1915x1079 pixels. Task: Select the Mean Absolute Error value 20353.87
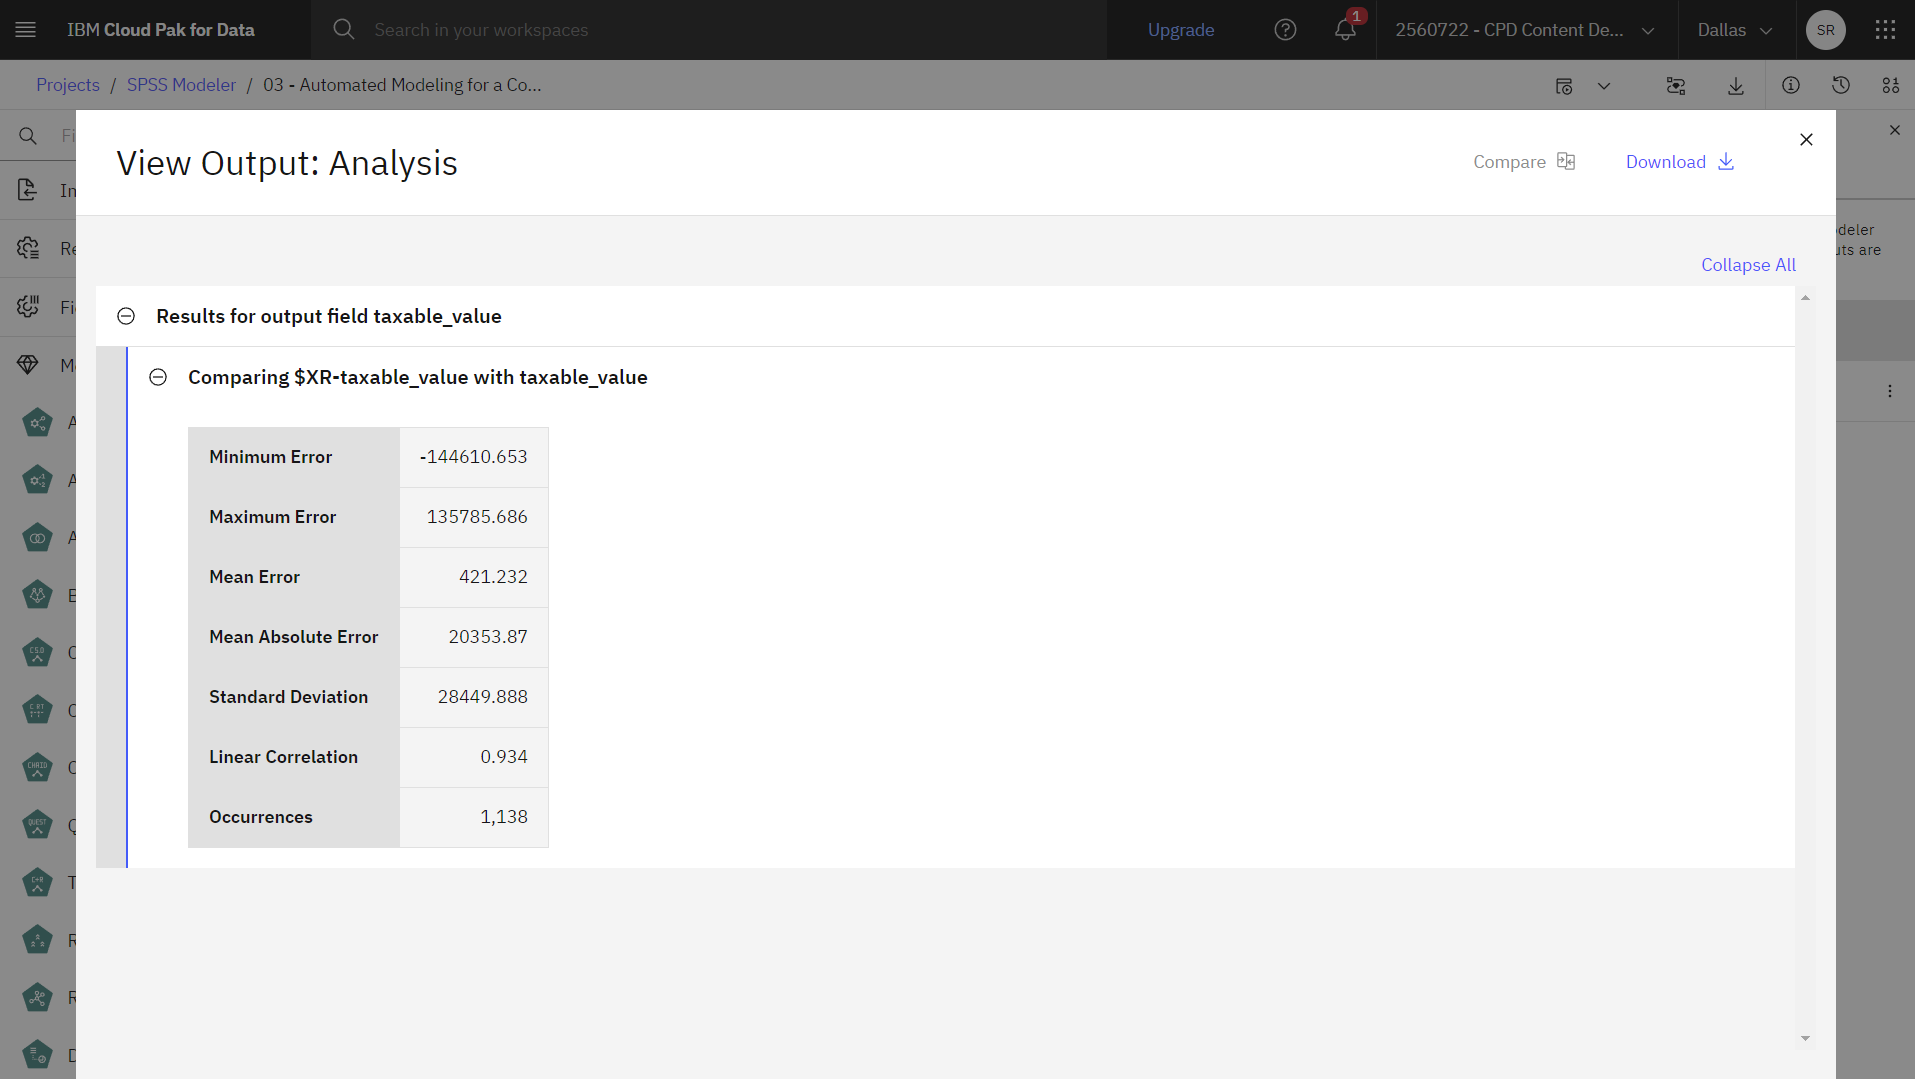click(488, 637)
